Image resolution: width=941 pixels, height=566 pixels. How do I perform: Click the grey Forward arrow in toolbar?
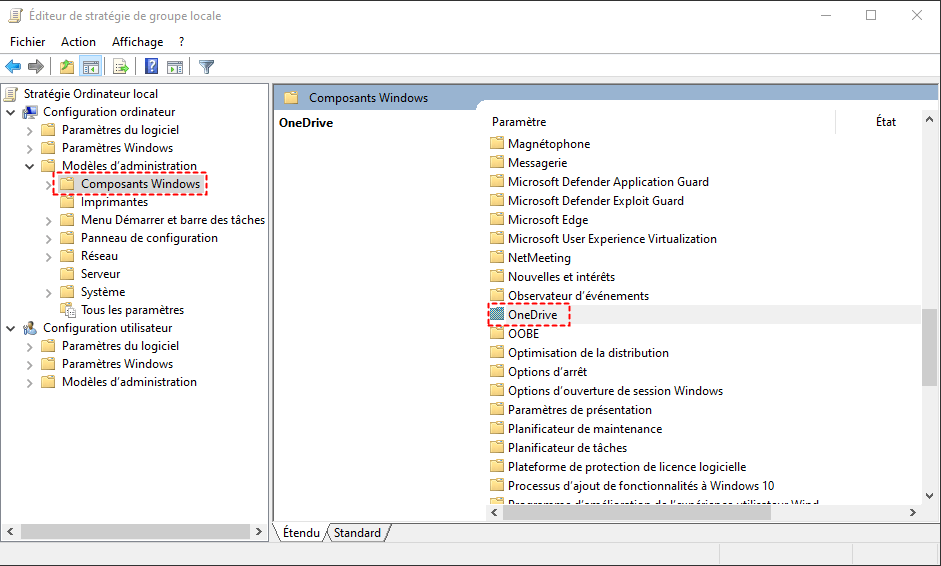click(36, 67)
